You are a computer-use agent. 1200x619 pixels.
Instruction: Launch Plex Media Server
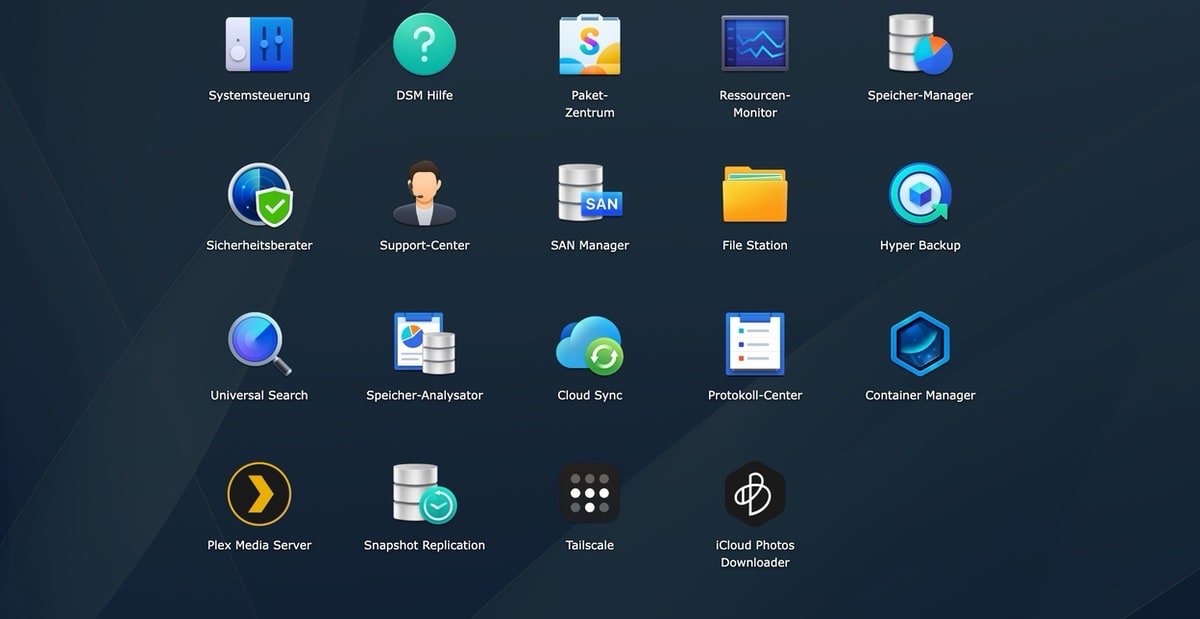pyautogui.click(x=259, y=494)
